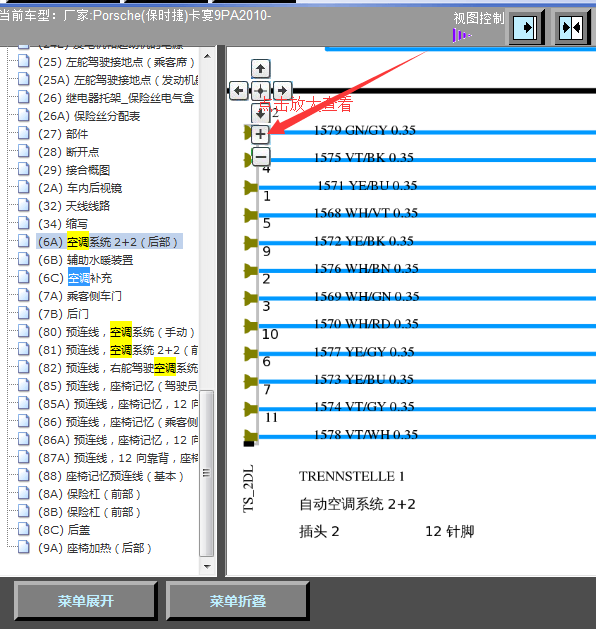Click document icon beside (8C) 后盖
This screenshot has height=632, width=596.
[24, 528]
